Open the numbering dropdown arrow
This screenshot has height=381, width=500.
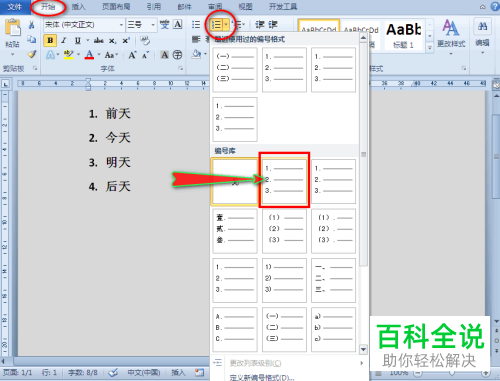(x=226, y=24)
